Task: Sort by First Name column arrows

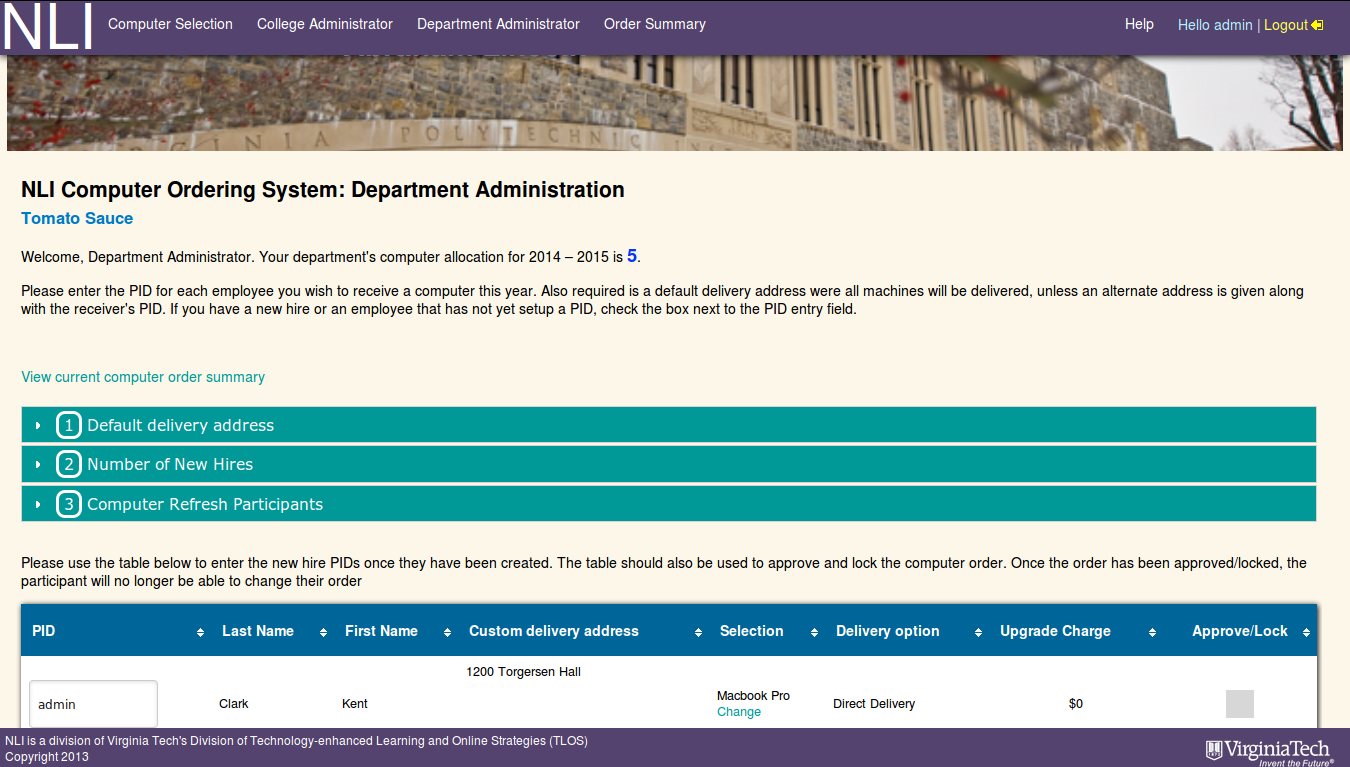Action: coord(447,632)
